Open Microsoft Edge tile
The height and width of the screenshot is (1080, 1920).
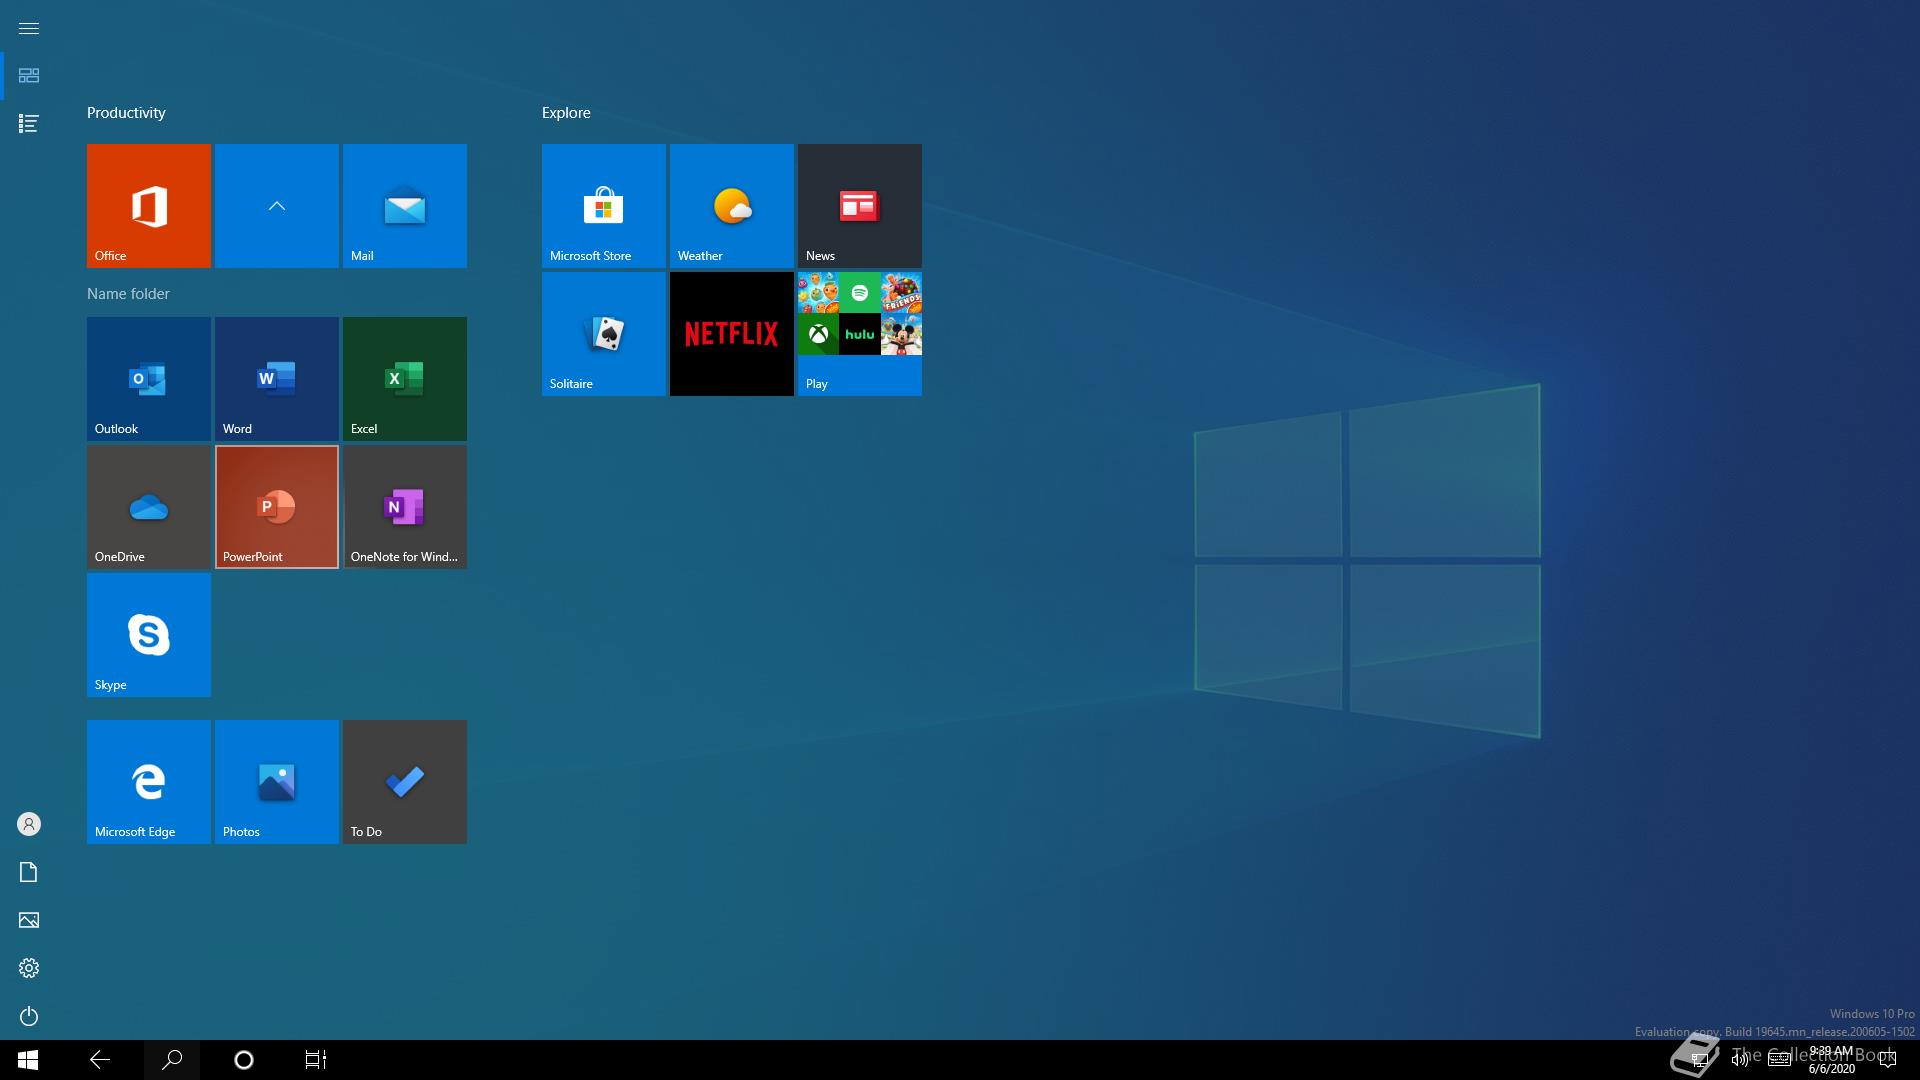pos(149,782)
